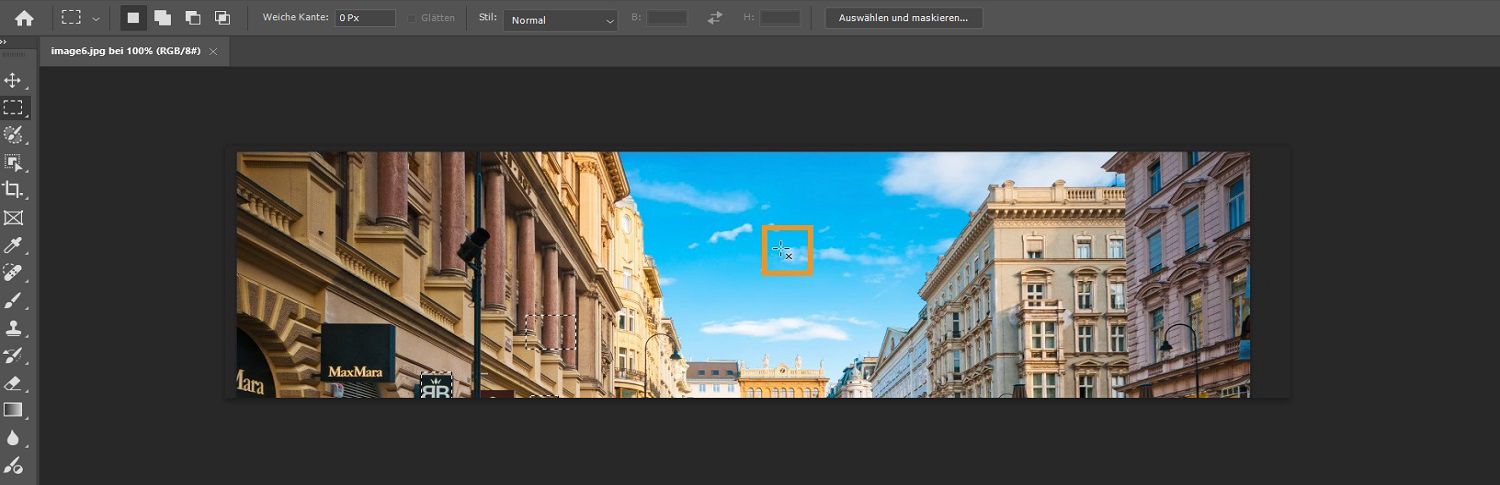Viewport: 1500px width, 485px height.
Task: Select the Dodge tool
Action: tap(13, 465)
